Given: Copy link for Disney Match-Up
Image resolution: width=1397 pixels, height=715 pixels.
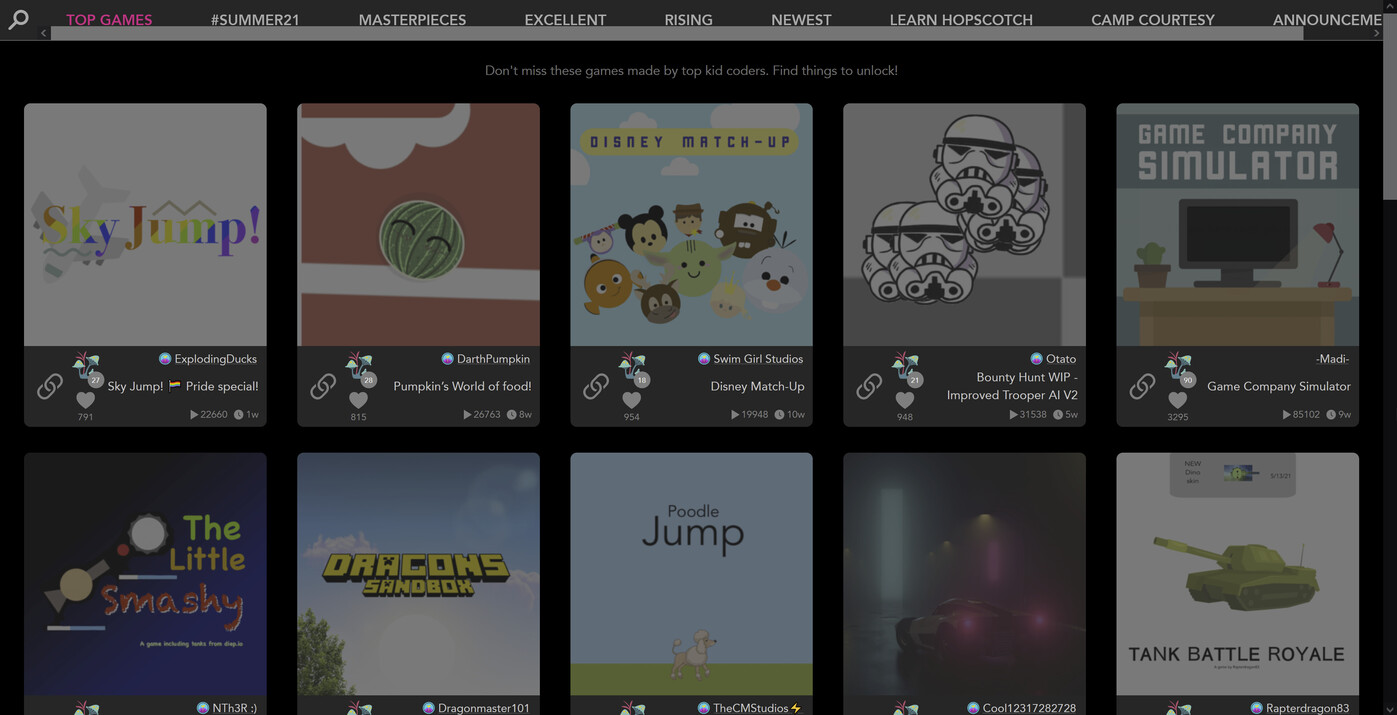Looking at the screenshot, I should [x=596, y=386].
